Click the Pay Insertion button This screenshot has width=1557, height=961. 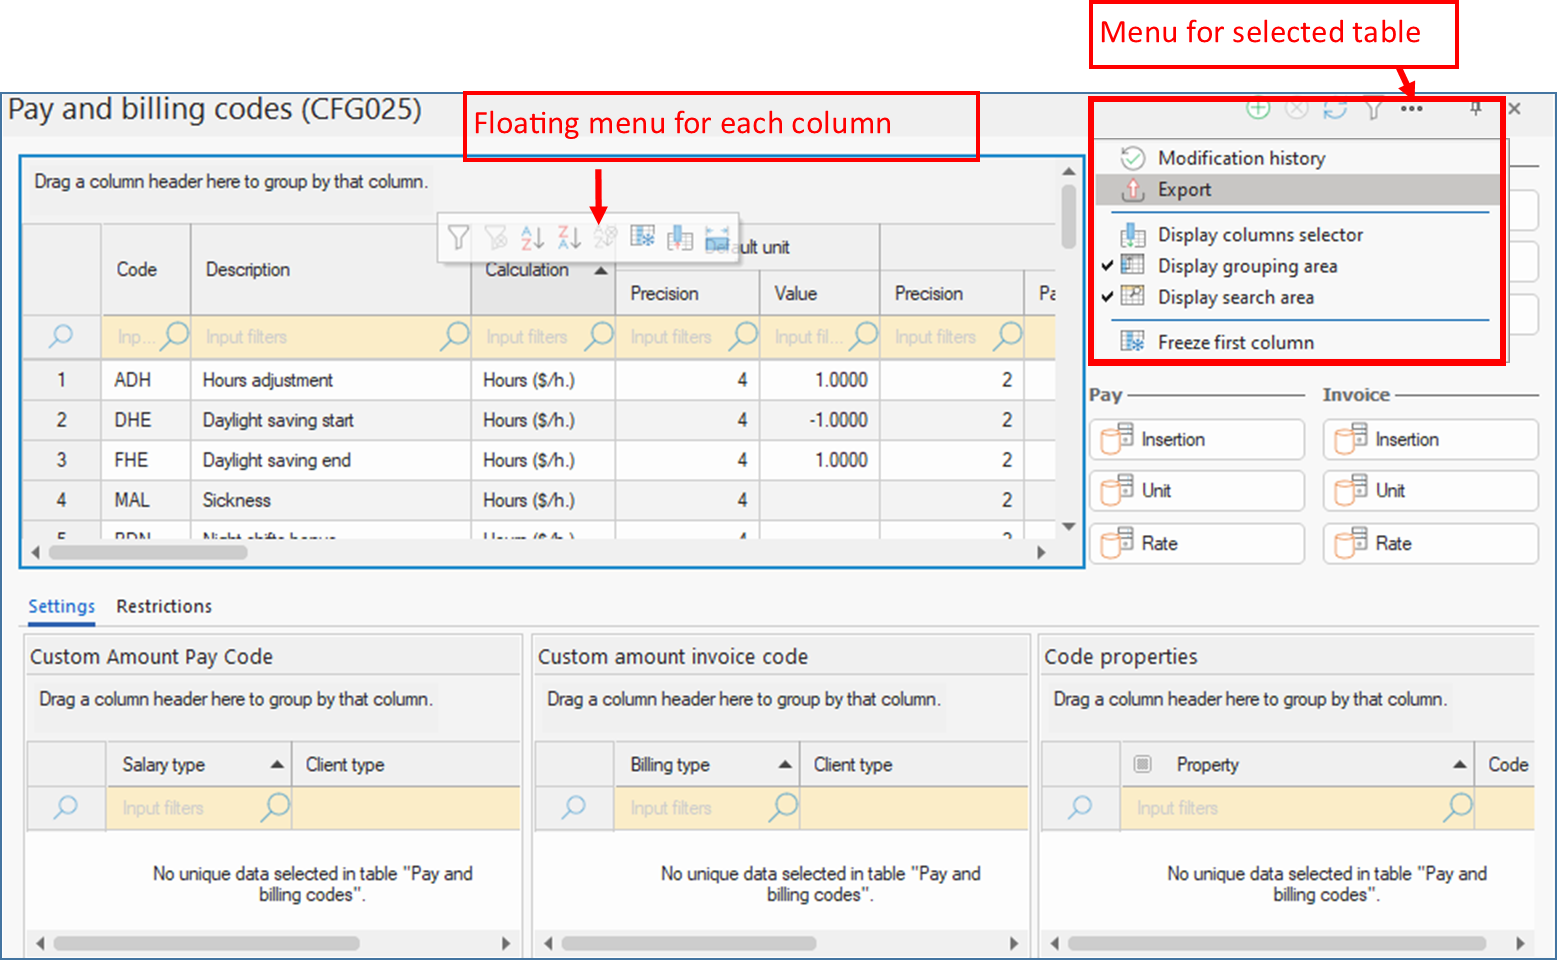pyautogui.click(x=1196, y=439)
